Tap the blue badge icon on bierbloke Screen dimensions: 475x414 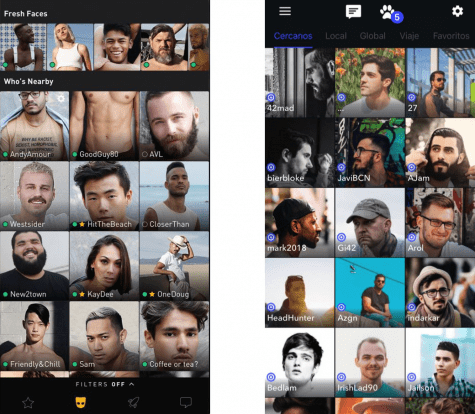tap(271, 167)
